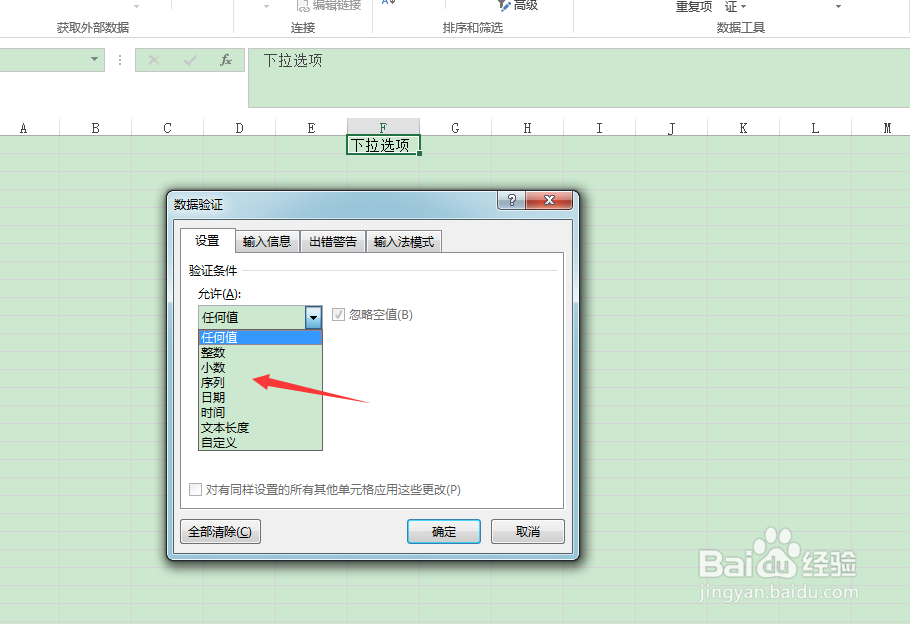Select column B header
Image resolution: width=910 pixels, height=624 pixels.
(96, 128)
